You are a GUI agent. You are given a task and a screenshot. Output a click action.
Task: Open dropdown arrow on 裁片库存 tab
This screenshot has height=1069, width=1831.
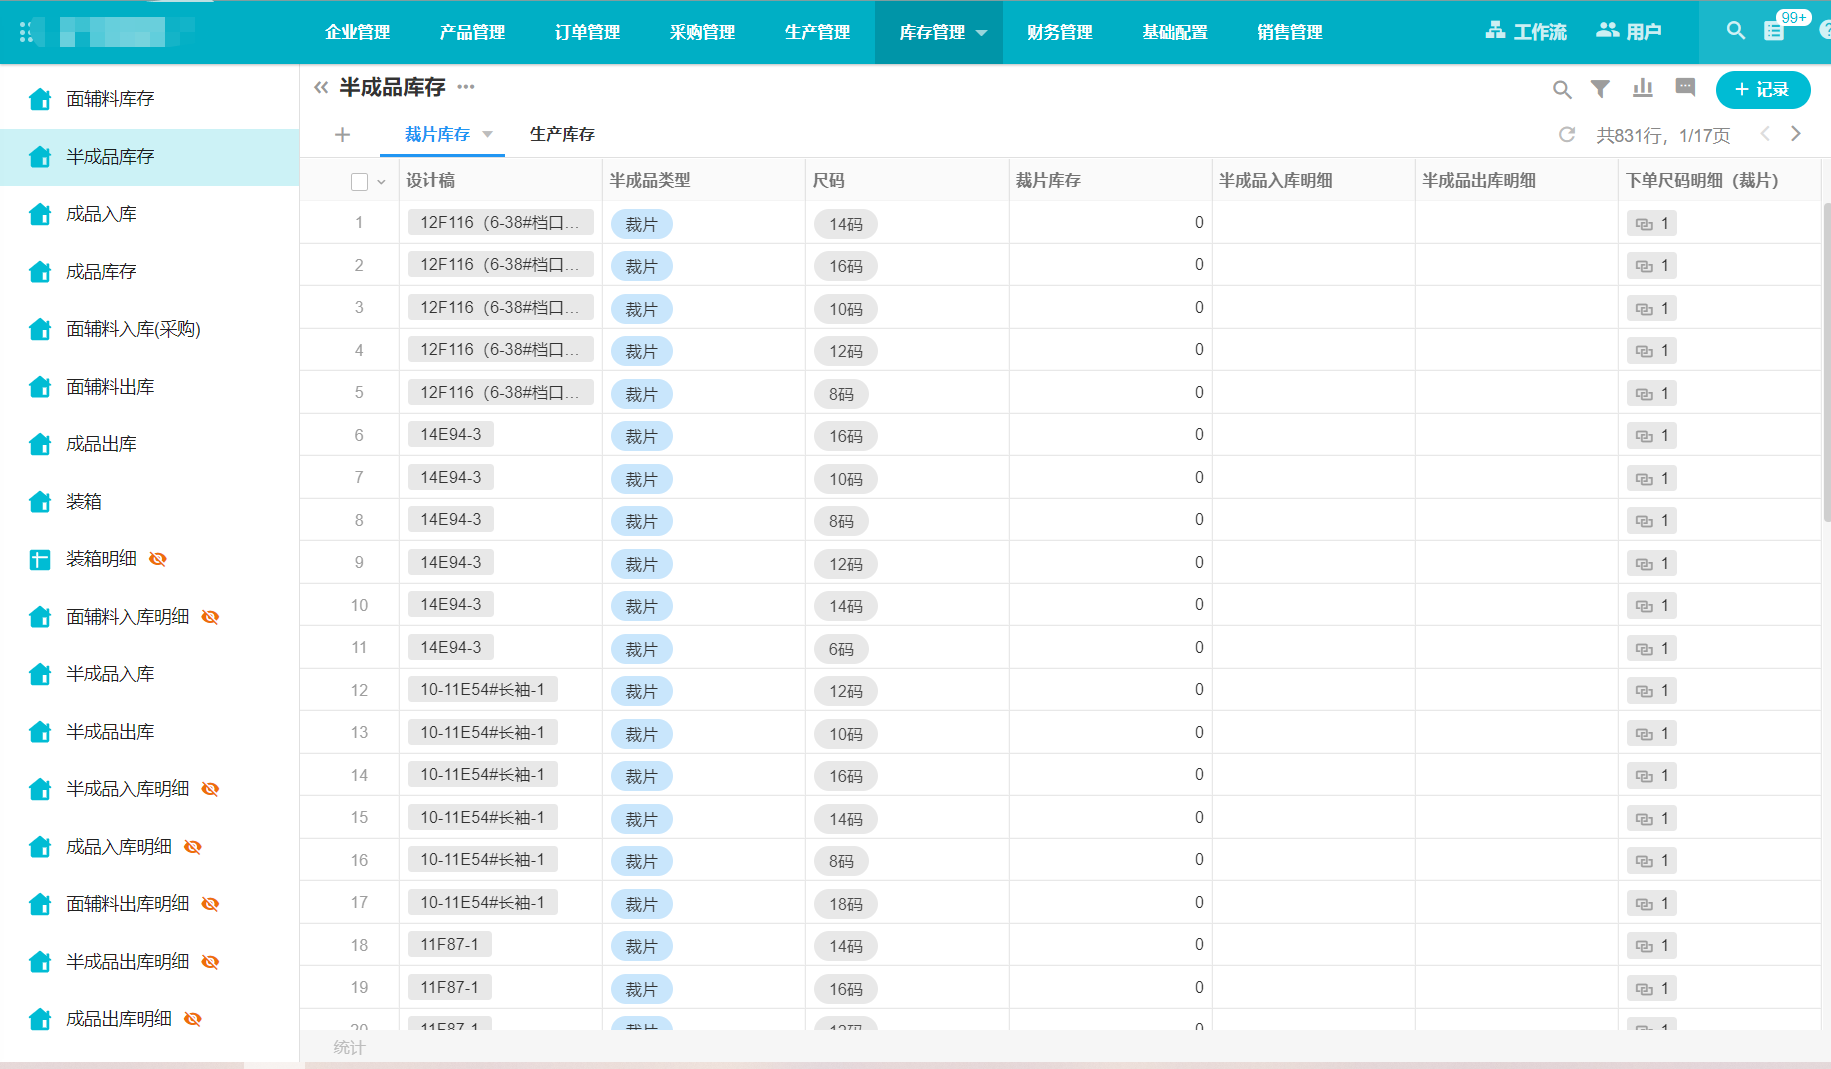click(x=488, y=135)
